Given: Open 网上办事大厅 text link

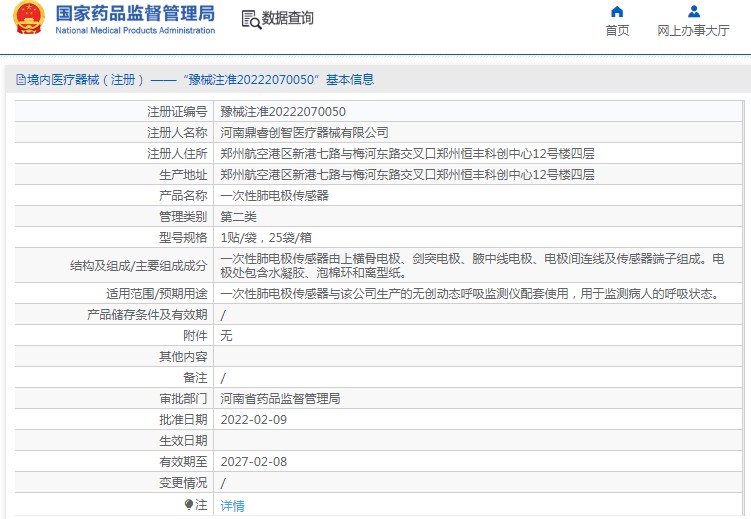Looking at the screenshot, I should click(x=693, y=31).
